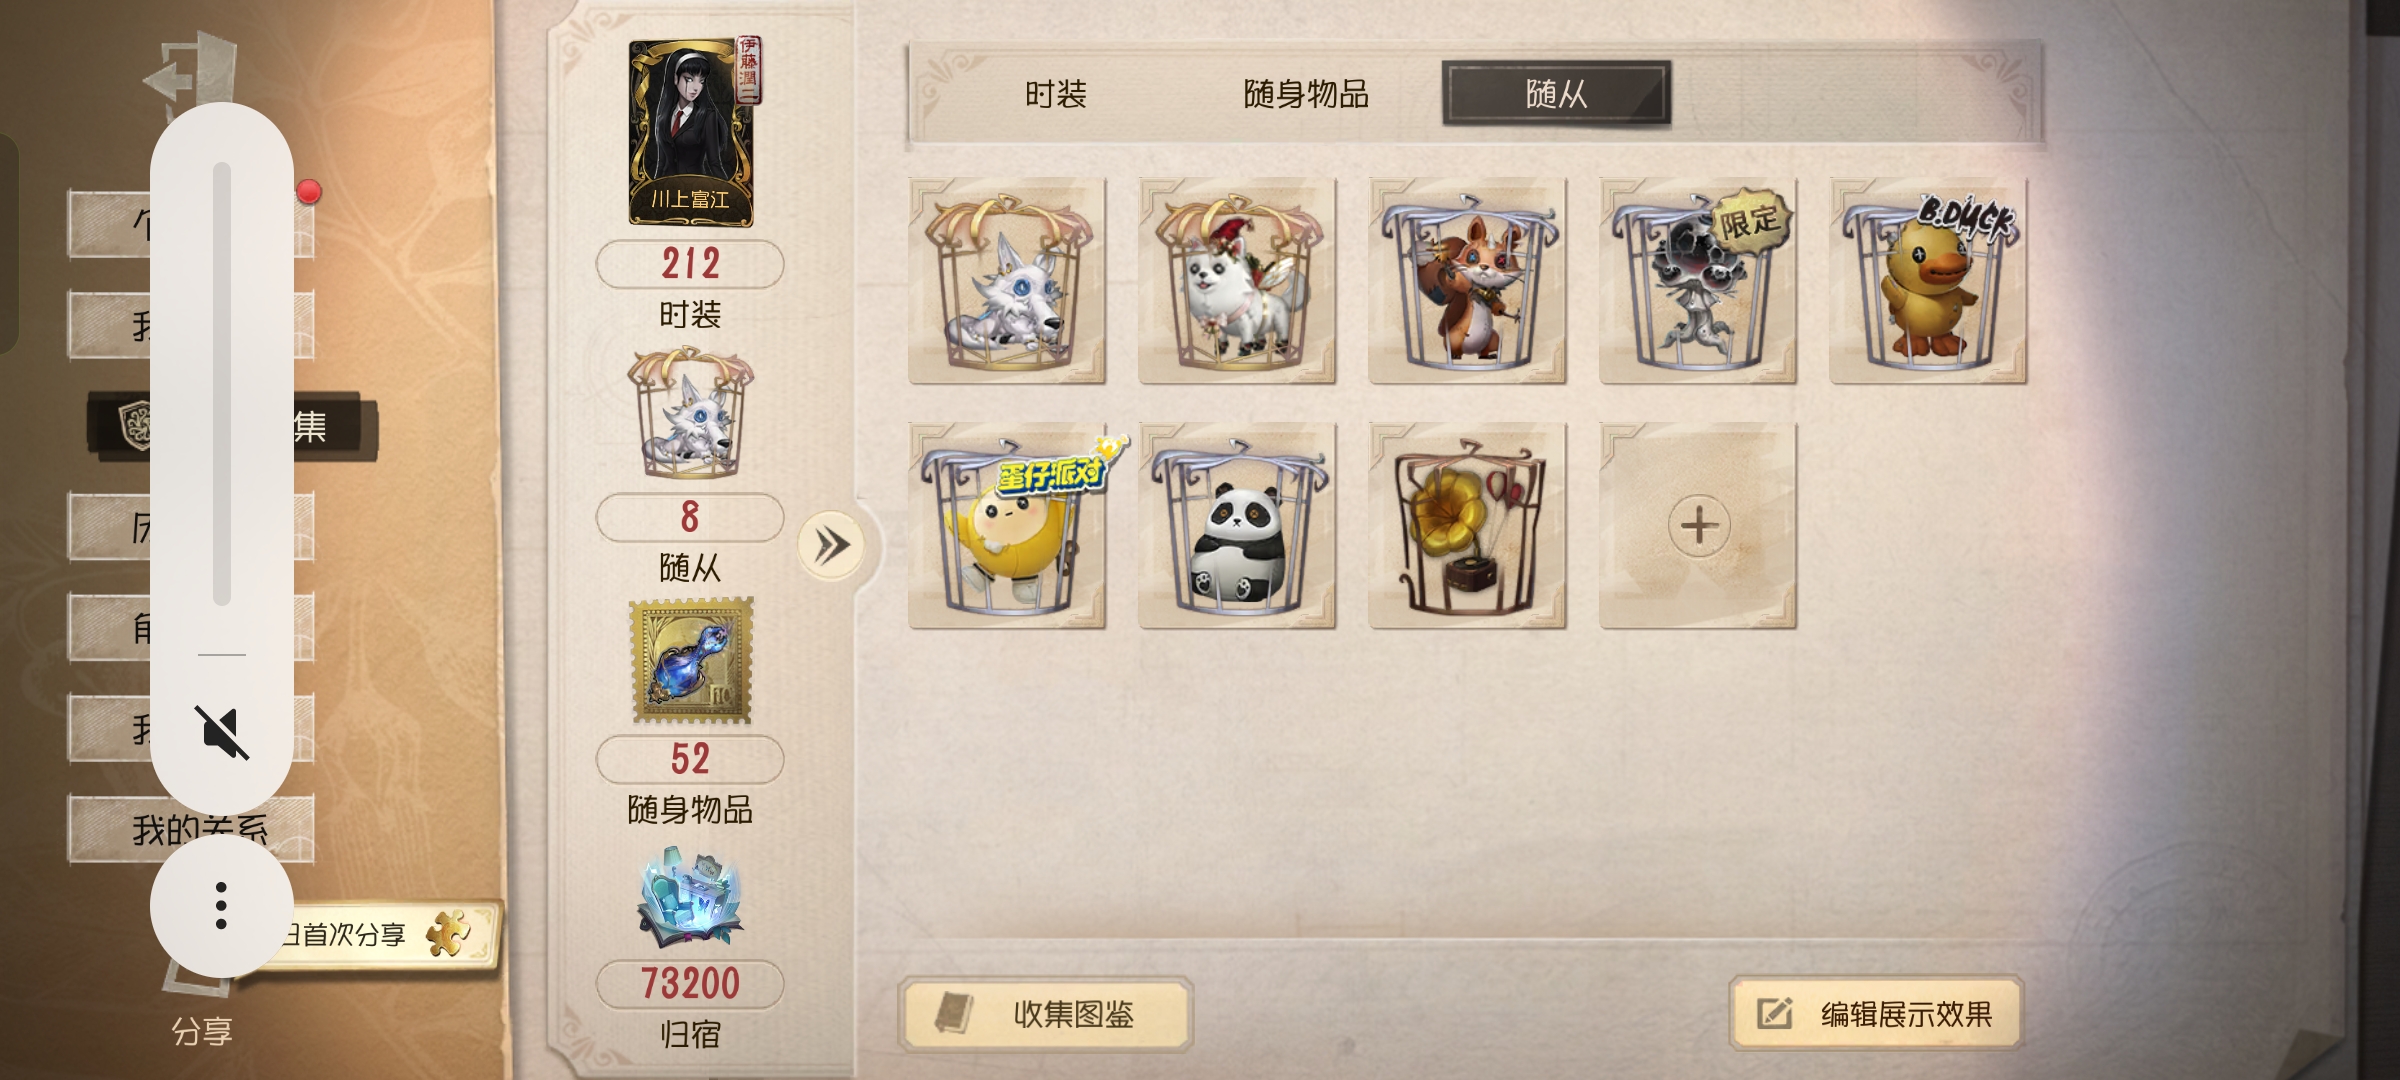Screen dimensions: 2400x1080
Task: Select the Eggy Party yellow follower
Action: point(1007,526)
